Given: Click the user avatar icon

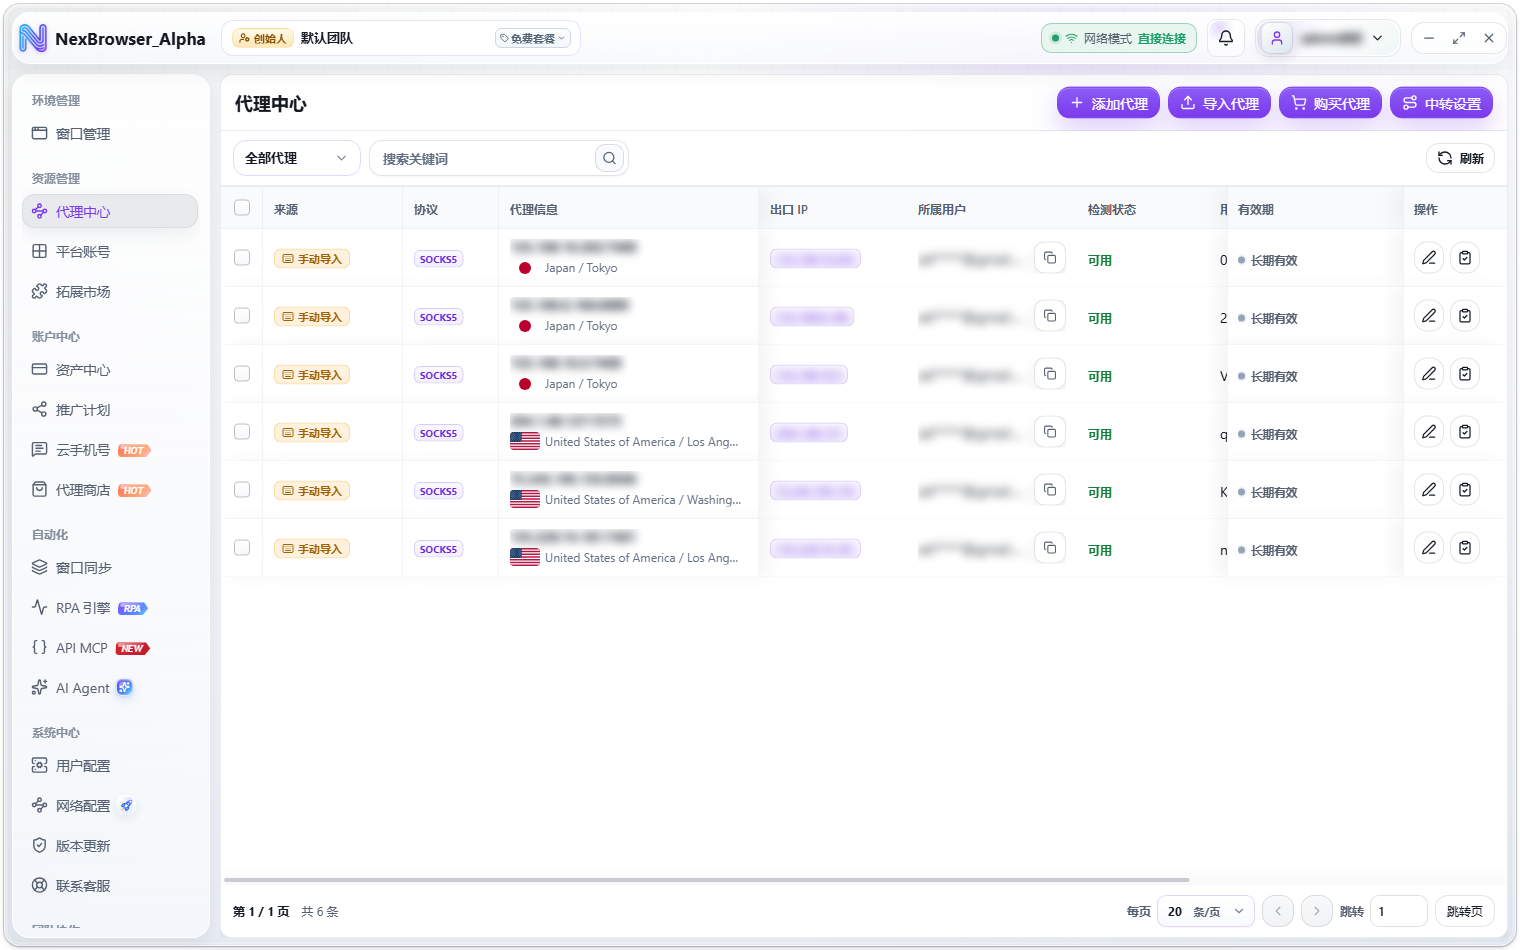Looking at the screenshot, I should coord(1277,38).
